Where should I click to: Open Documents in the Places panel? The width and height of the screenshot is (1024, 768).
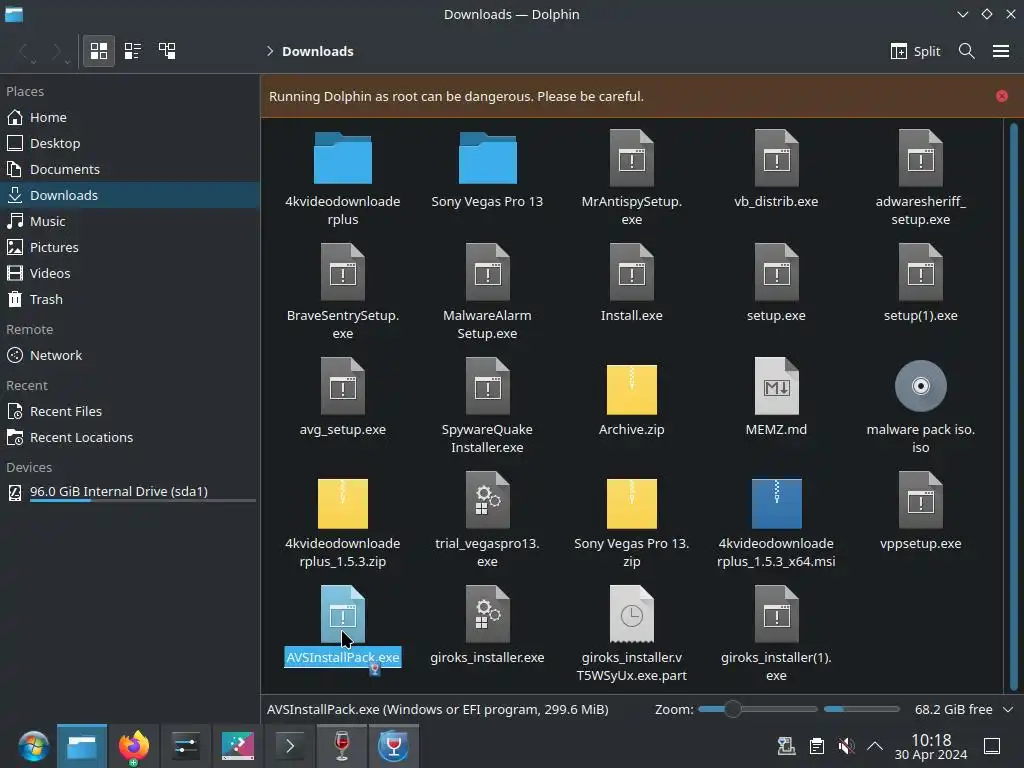coord(129,169)
